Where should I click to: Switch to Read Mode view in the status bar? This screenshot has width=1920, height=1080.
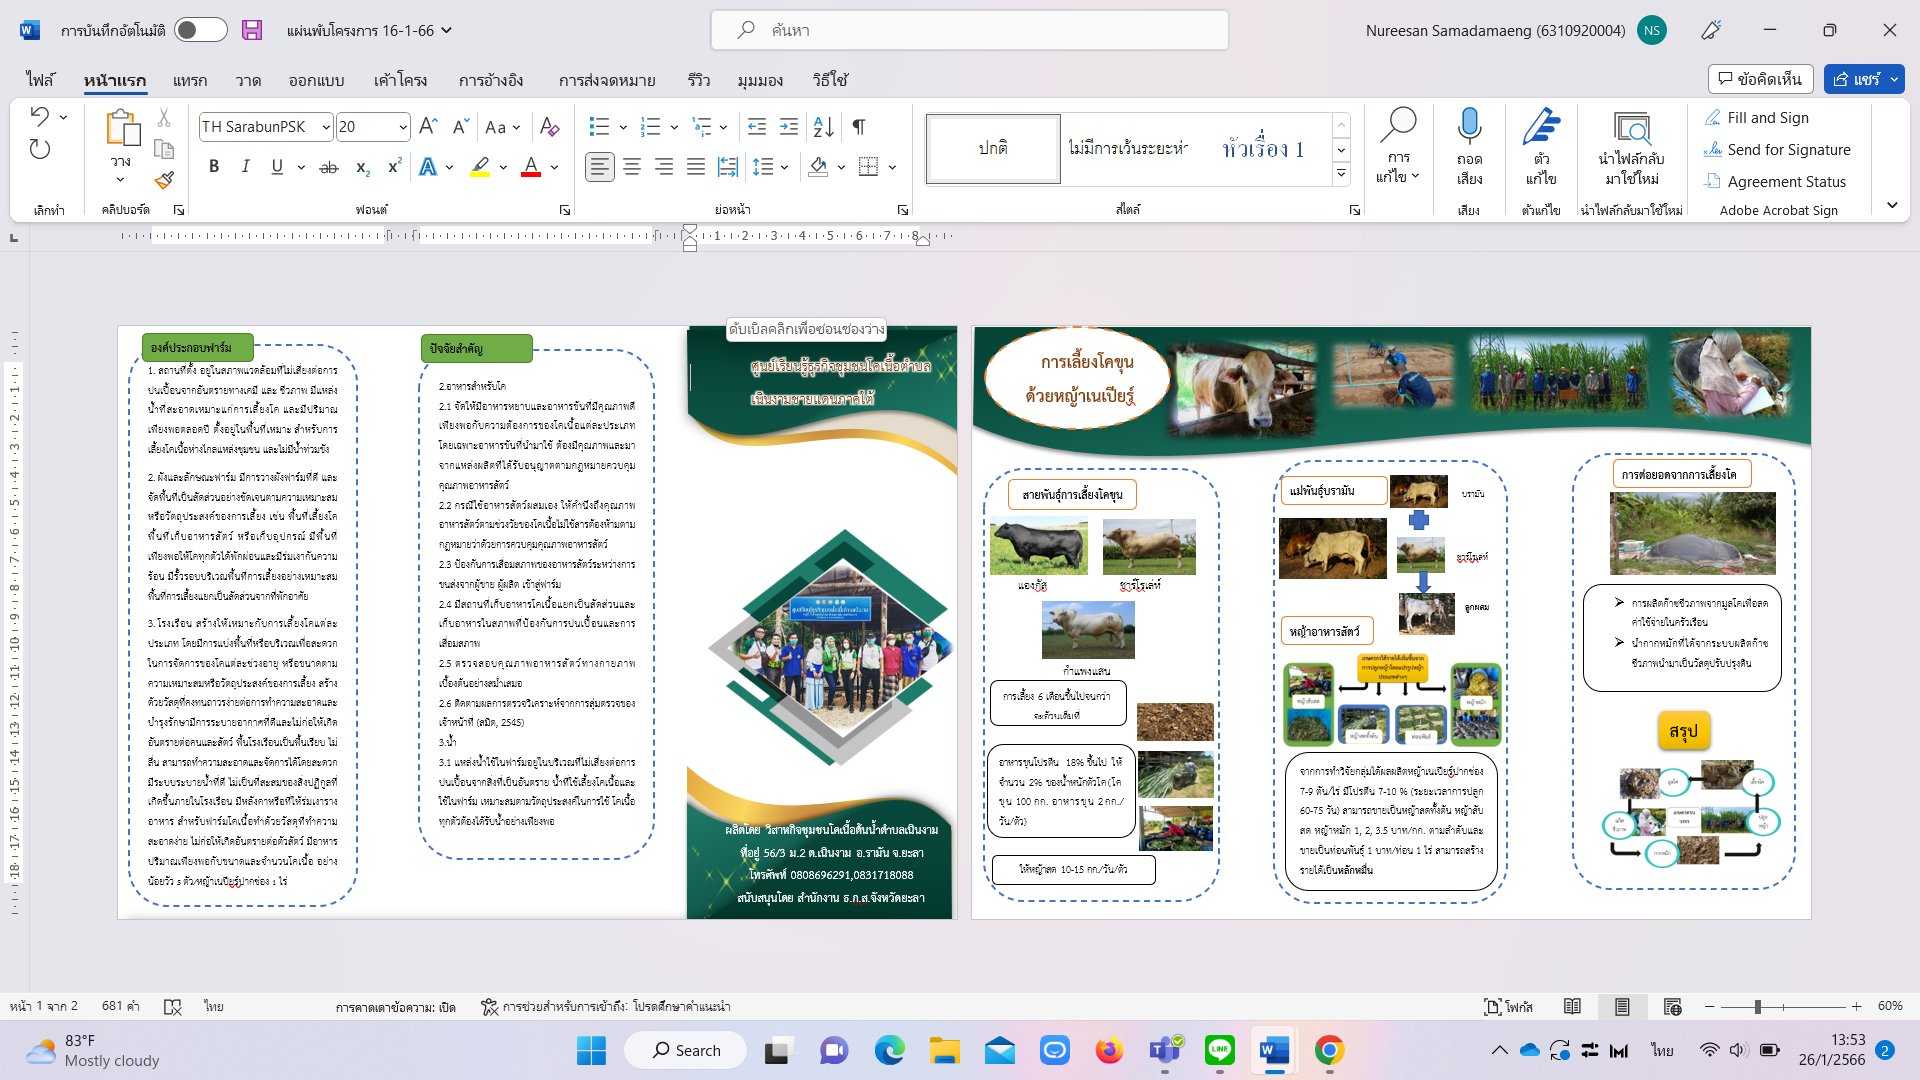click(x=1572, y=1006)
